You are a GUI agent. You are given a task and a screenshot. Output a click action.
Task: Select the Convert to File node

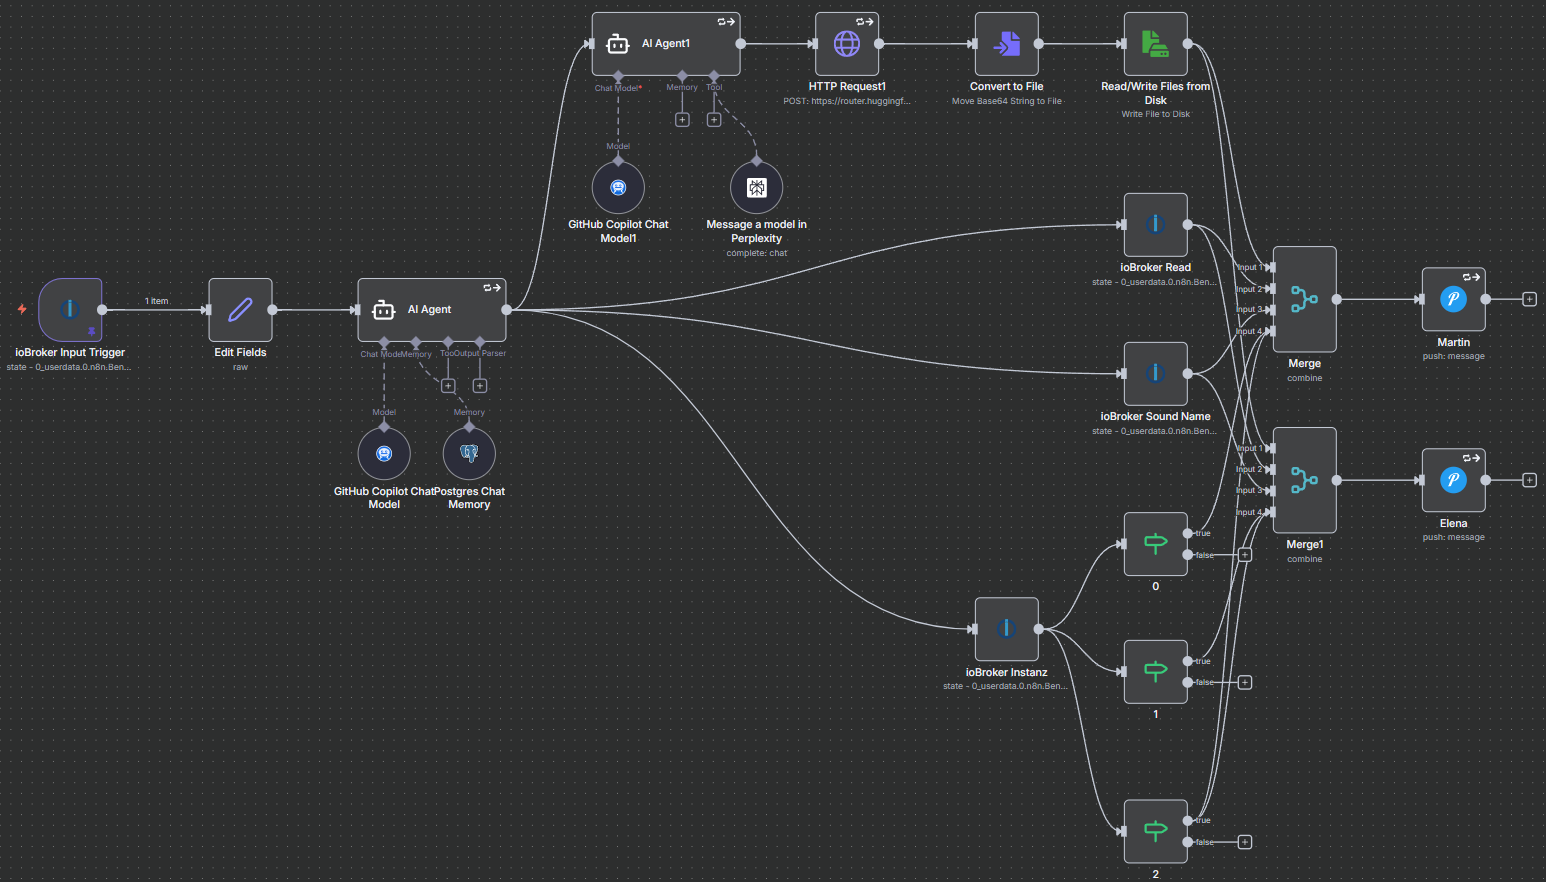(x=1006, y=44)
